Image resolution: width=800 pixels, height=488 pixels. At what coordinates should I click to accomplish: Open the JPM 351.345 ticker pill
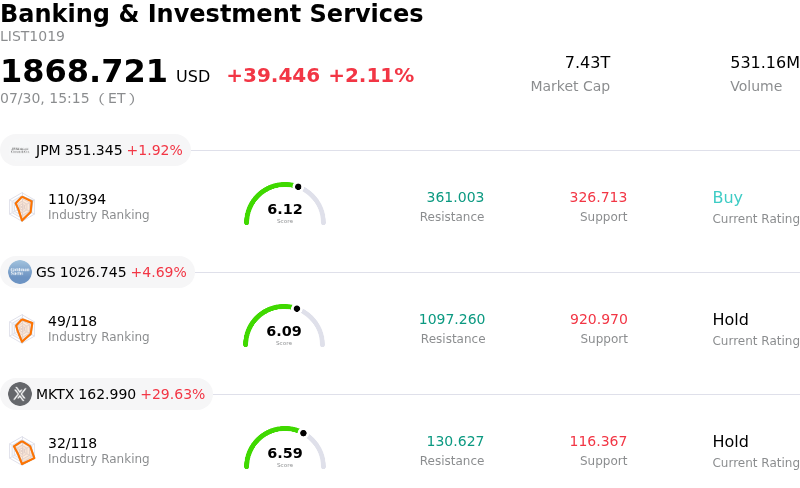[x=95, y=151]
